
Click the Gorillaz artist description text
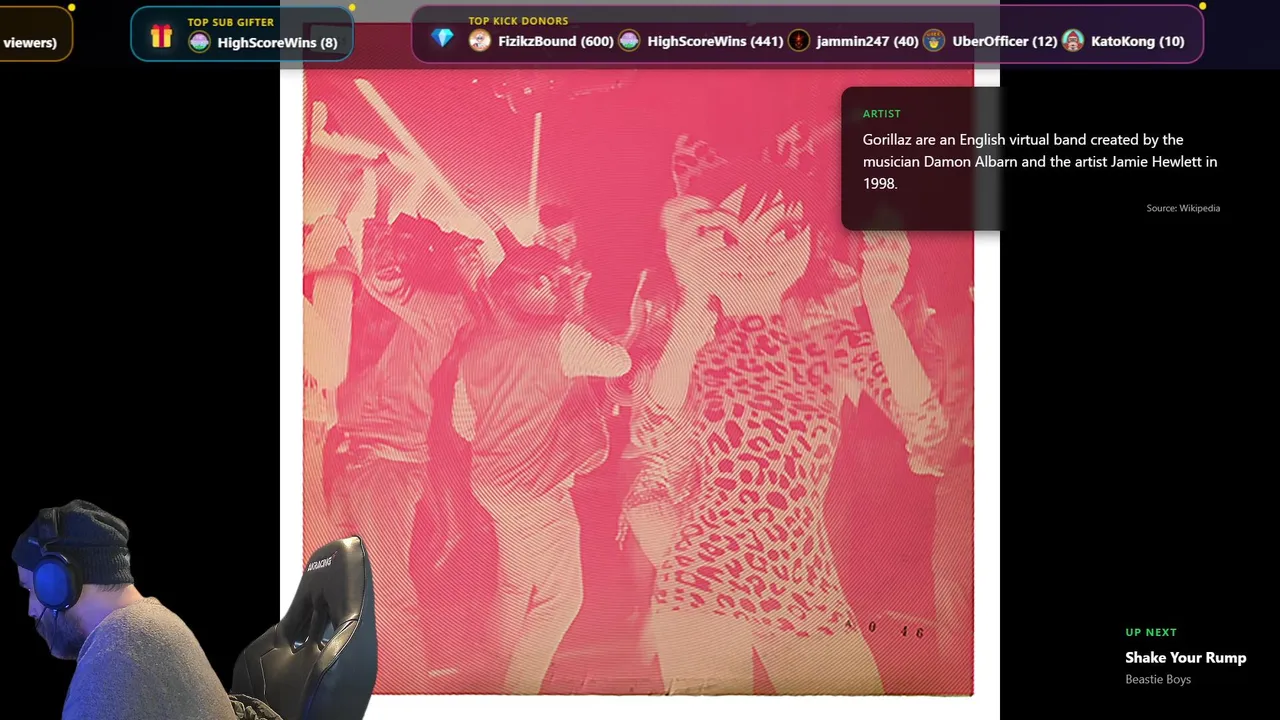tap(1040, 161)
